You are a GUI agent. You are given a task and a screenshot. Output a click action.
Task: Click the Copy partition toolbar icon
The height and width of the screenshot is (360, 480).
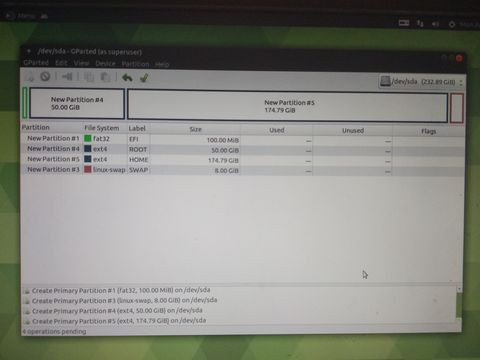89,77
